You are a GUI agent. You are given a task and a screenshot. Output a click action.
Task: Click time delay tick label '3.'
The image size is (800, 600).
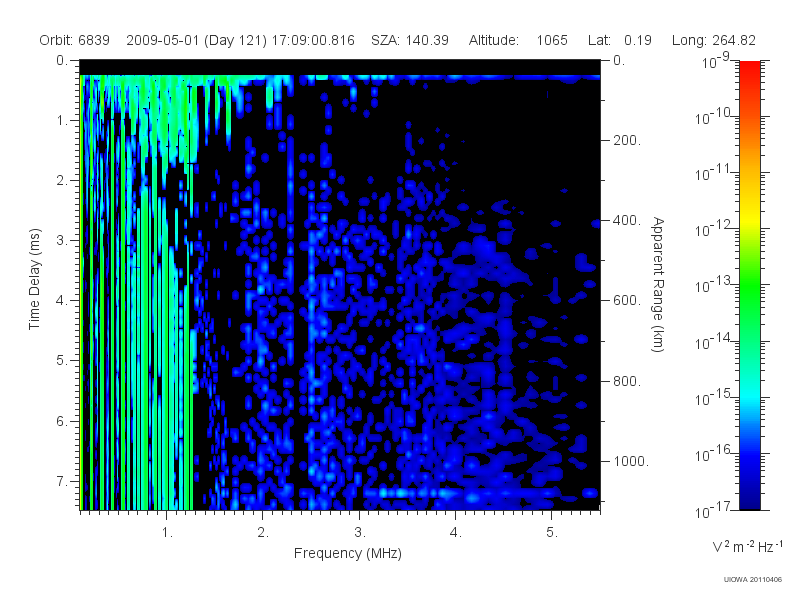tap(62, 240)
